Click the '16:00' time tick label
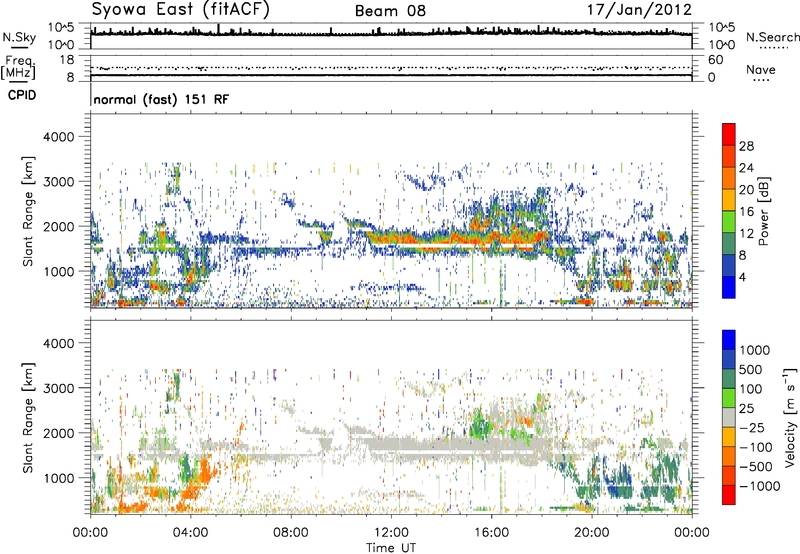The image size is (800, 554). point(491,533)
